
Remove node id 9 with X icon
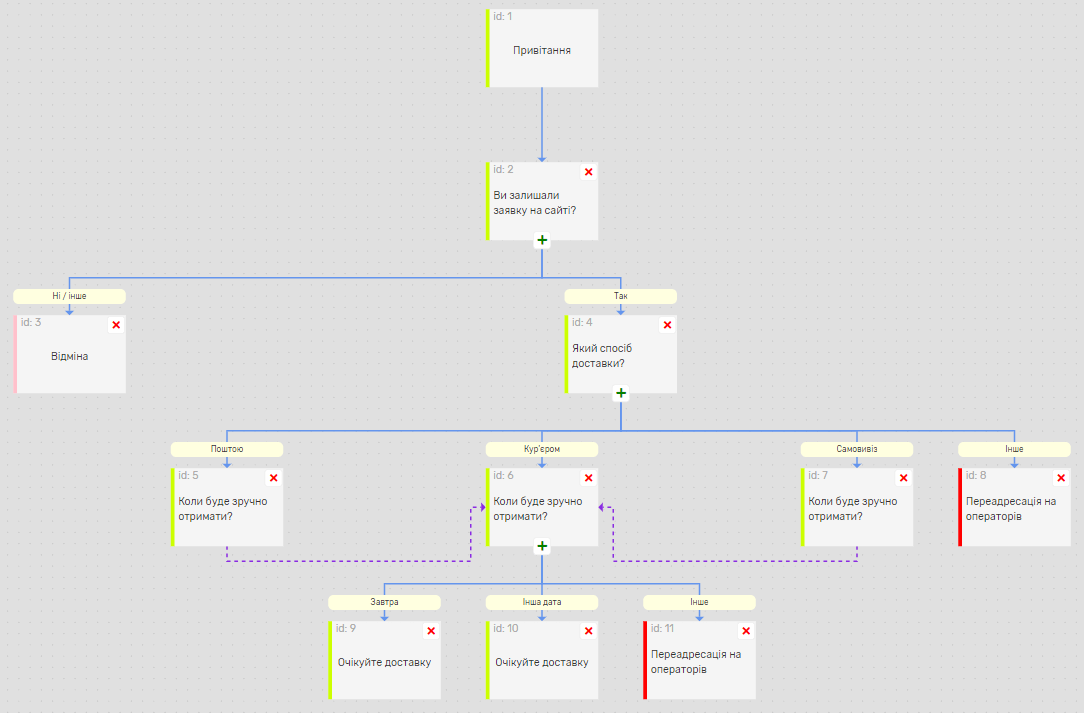pos(431,631)
